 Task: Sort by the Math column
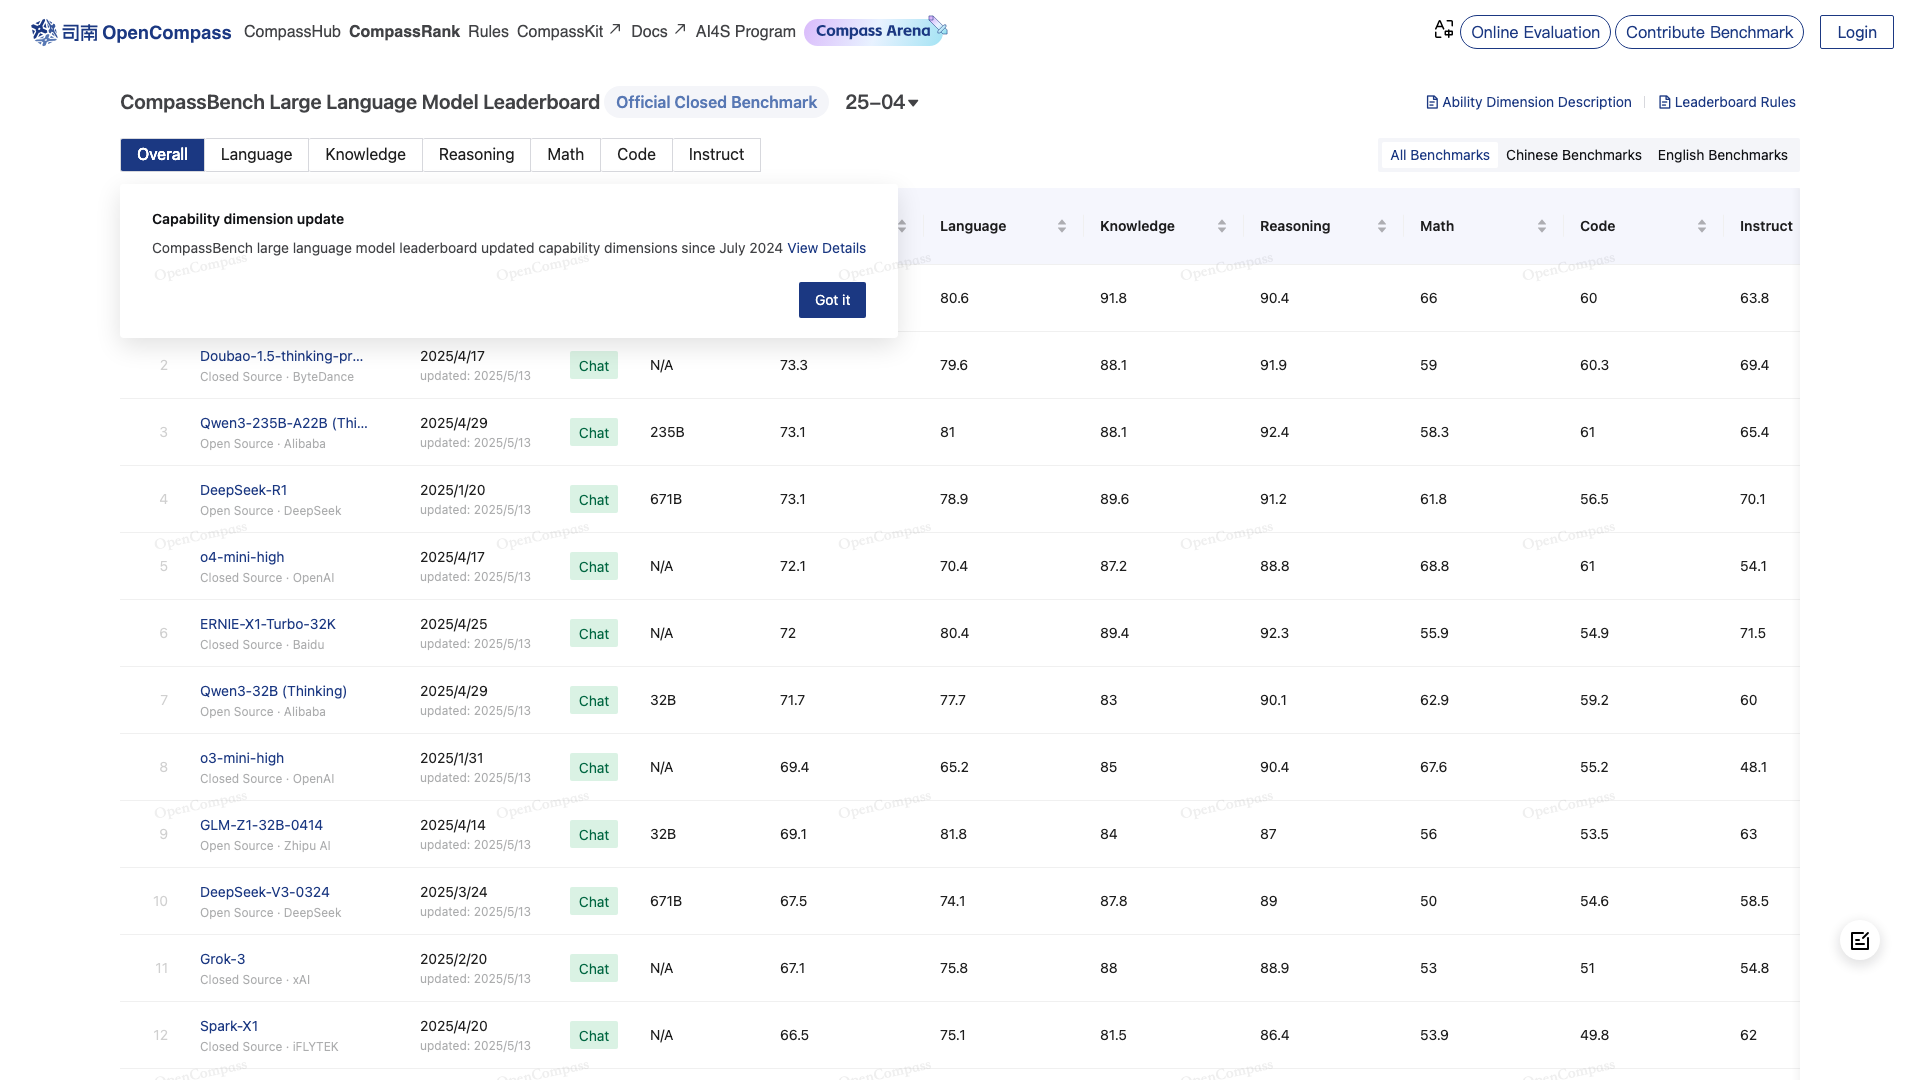point(1542,226)
